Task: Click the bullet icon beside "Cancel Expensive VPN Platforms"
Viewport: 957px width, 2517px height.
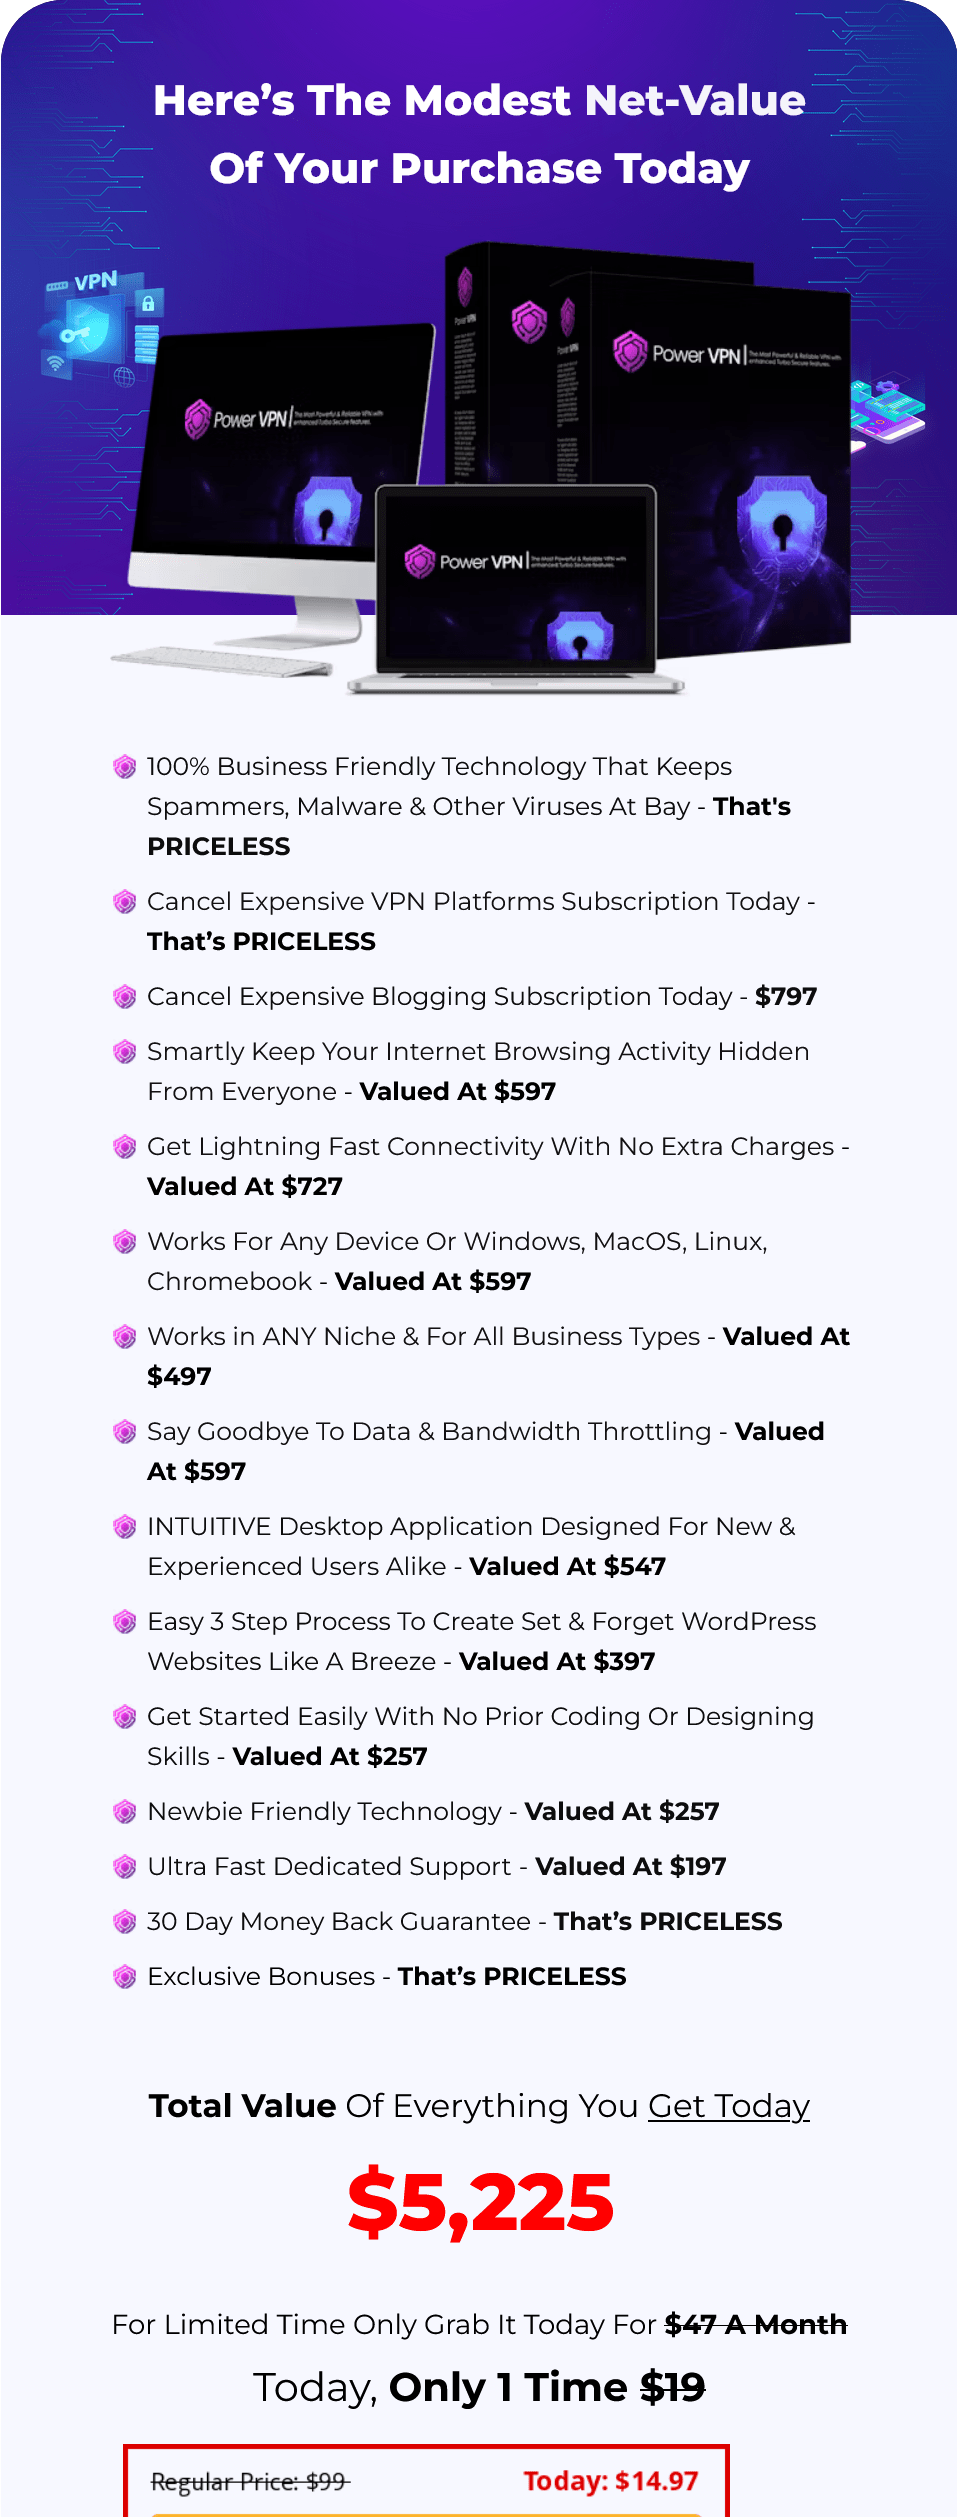Action: coord(125,902)
